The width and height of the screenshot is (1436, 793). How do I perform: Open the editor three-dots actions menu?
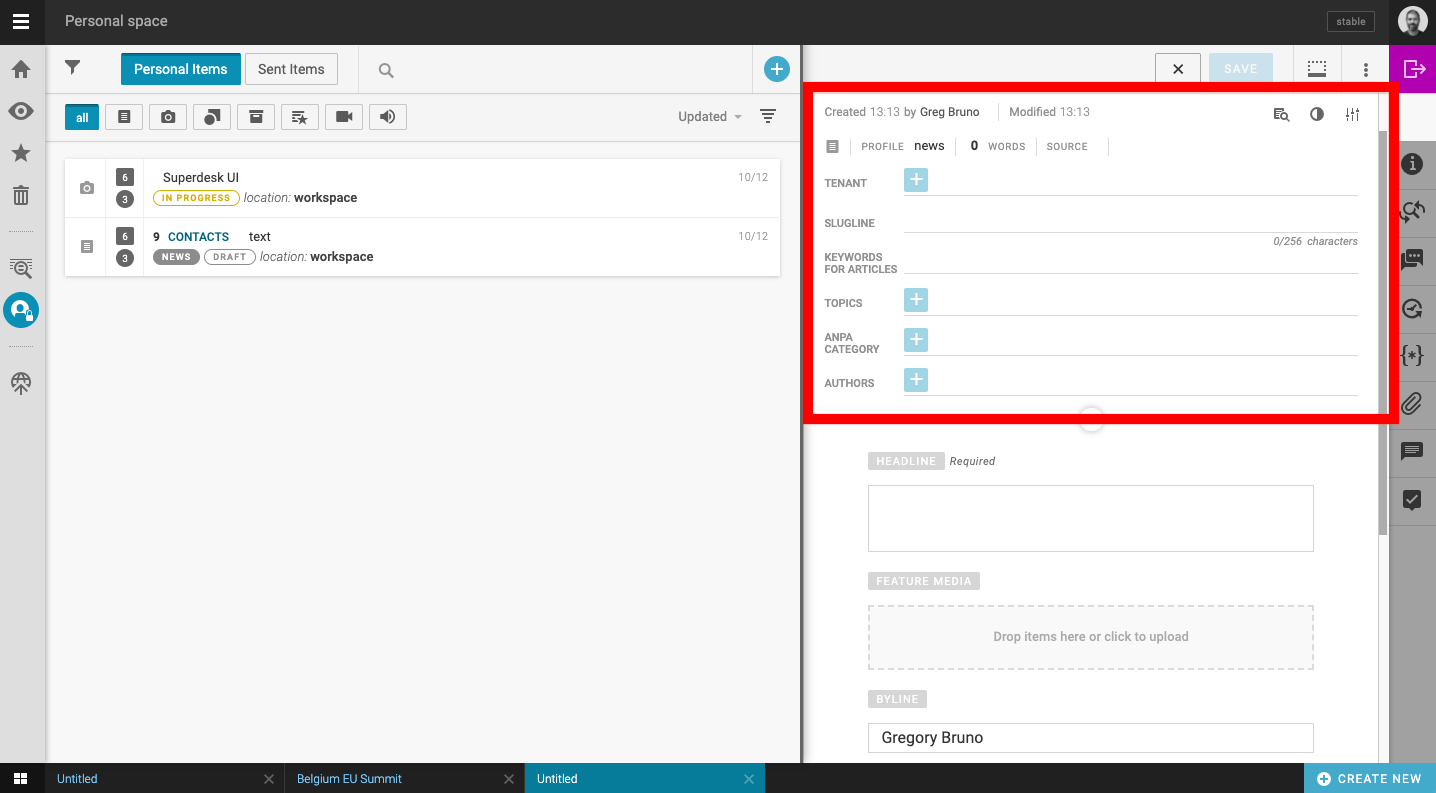click(x=1366, y=70)
